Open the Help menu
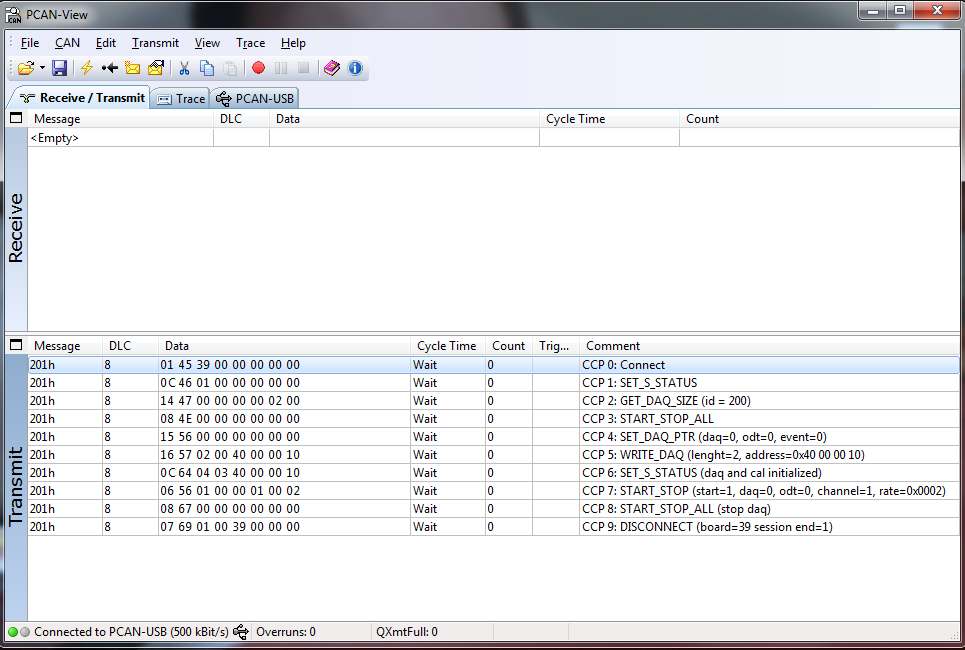Image resolution: width=965 pixels, height=650 pixels. [x=293, y=43]
